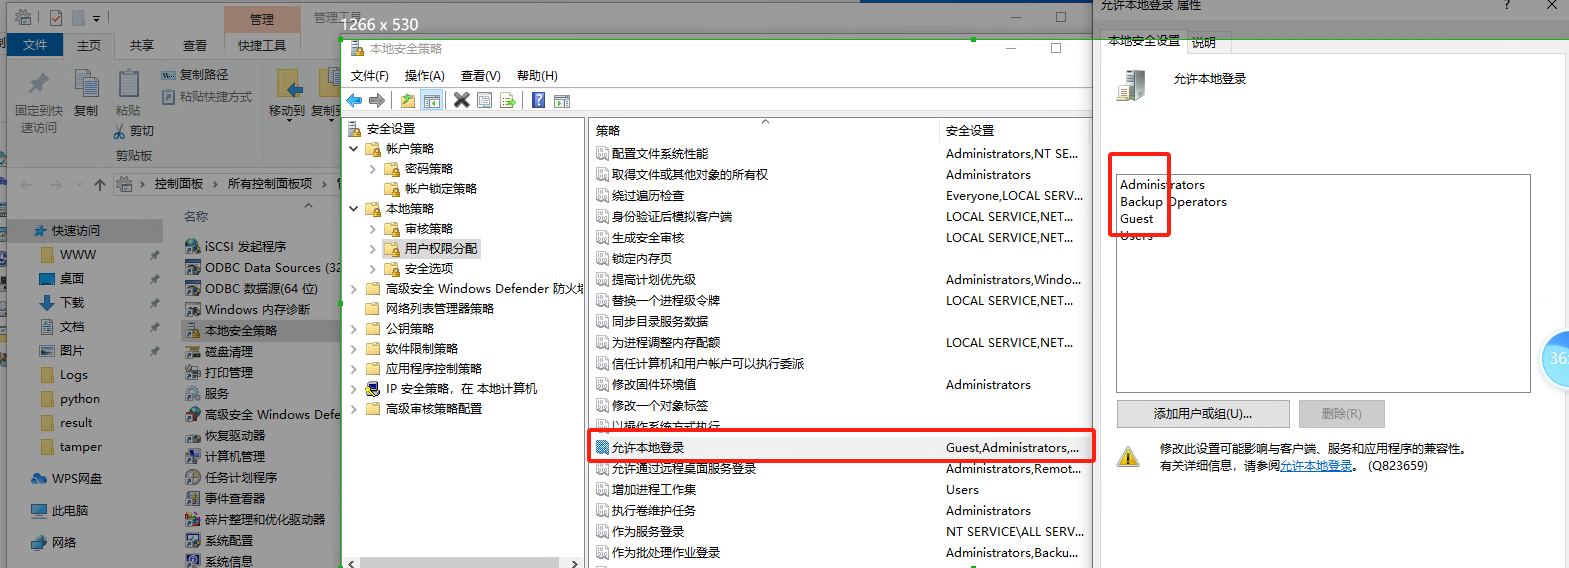The image size is (1569, 568).
Task: Click the blue Help question mark icon
Action: click(538, 100)
